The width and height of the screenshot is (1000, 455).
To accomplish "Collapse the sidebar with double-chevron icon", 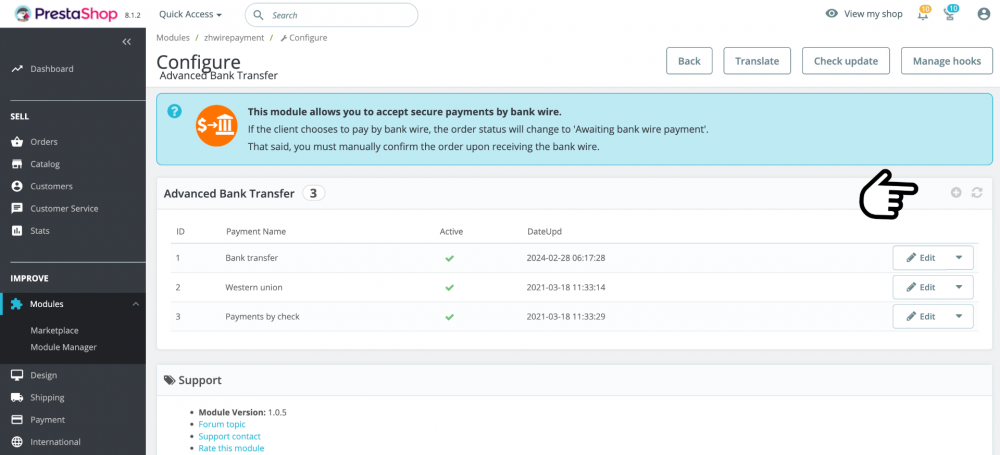I will [x=127, y=42].
